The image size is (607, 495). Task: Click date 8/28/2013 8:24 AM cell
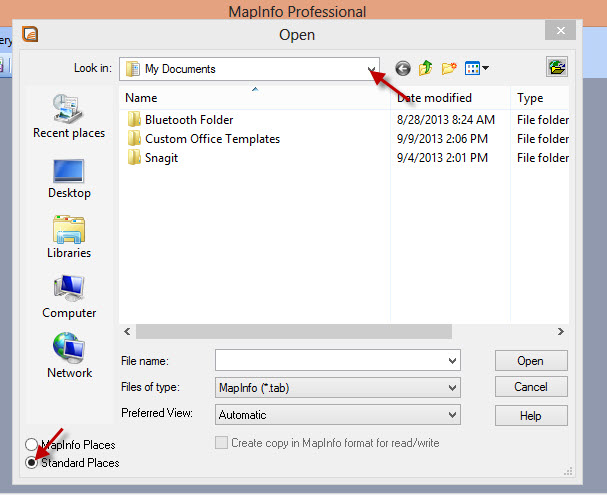(x=446, y=120)
